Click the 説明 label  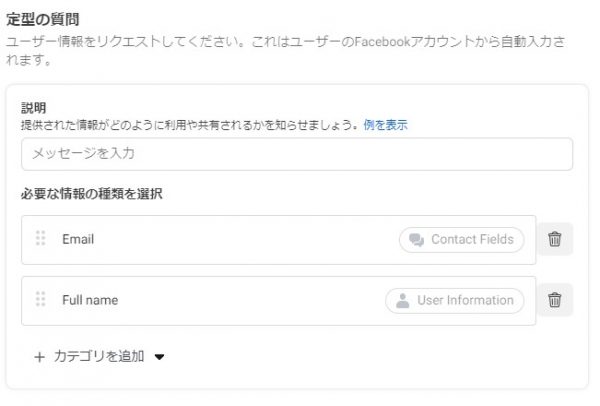click(x=34, y=108)
